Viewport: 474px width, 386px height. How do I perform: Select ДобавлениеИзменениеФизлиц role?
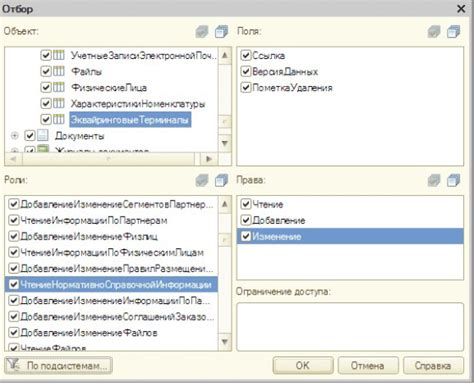click(x=89, y=236)
